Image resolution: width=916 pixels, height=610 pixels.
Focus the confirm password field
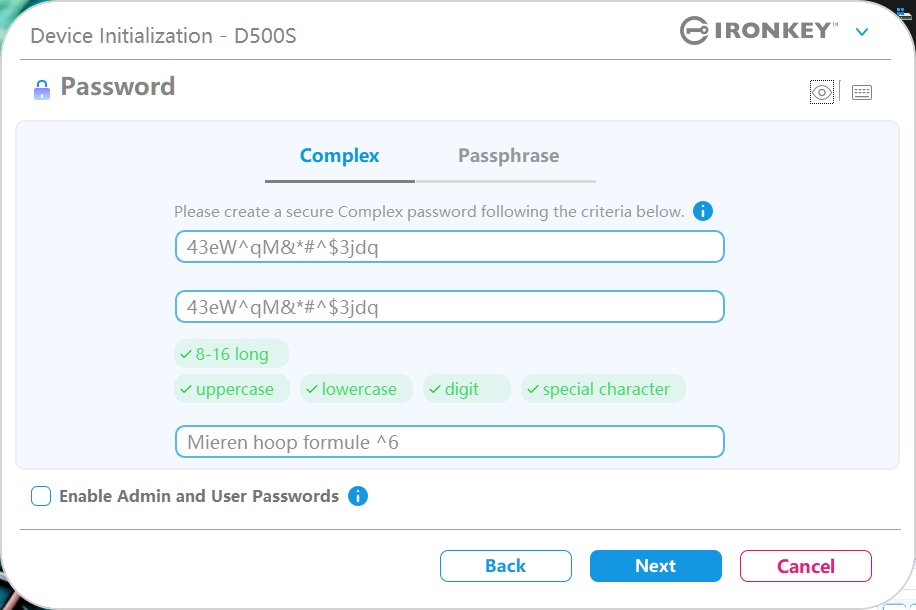coord(449,307)
